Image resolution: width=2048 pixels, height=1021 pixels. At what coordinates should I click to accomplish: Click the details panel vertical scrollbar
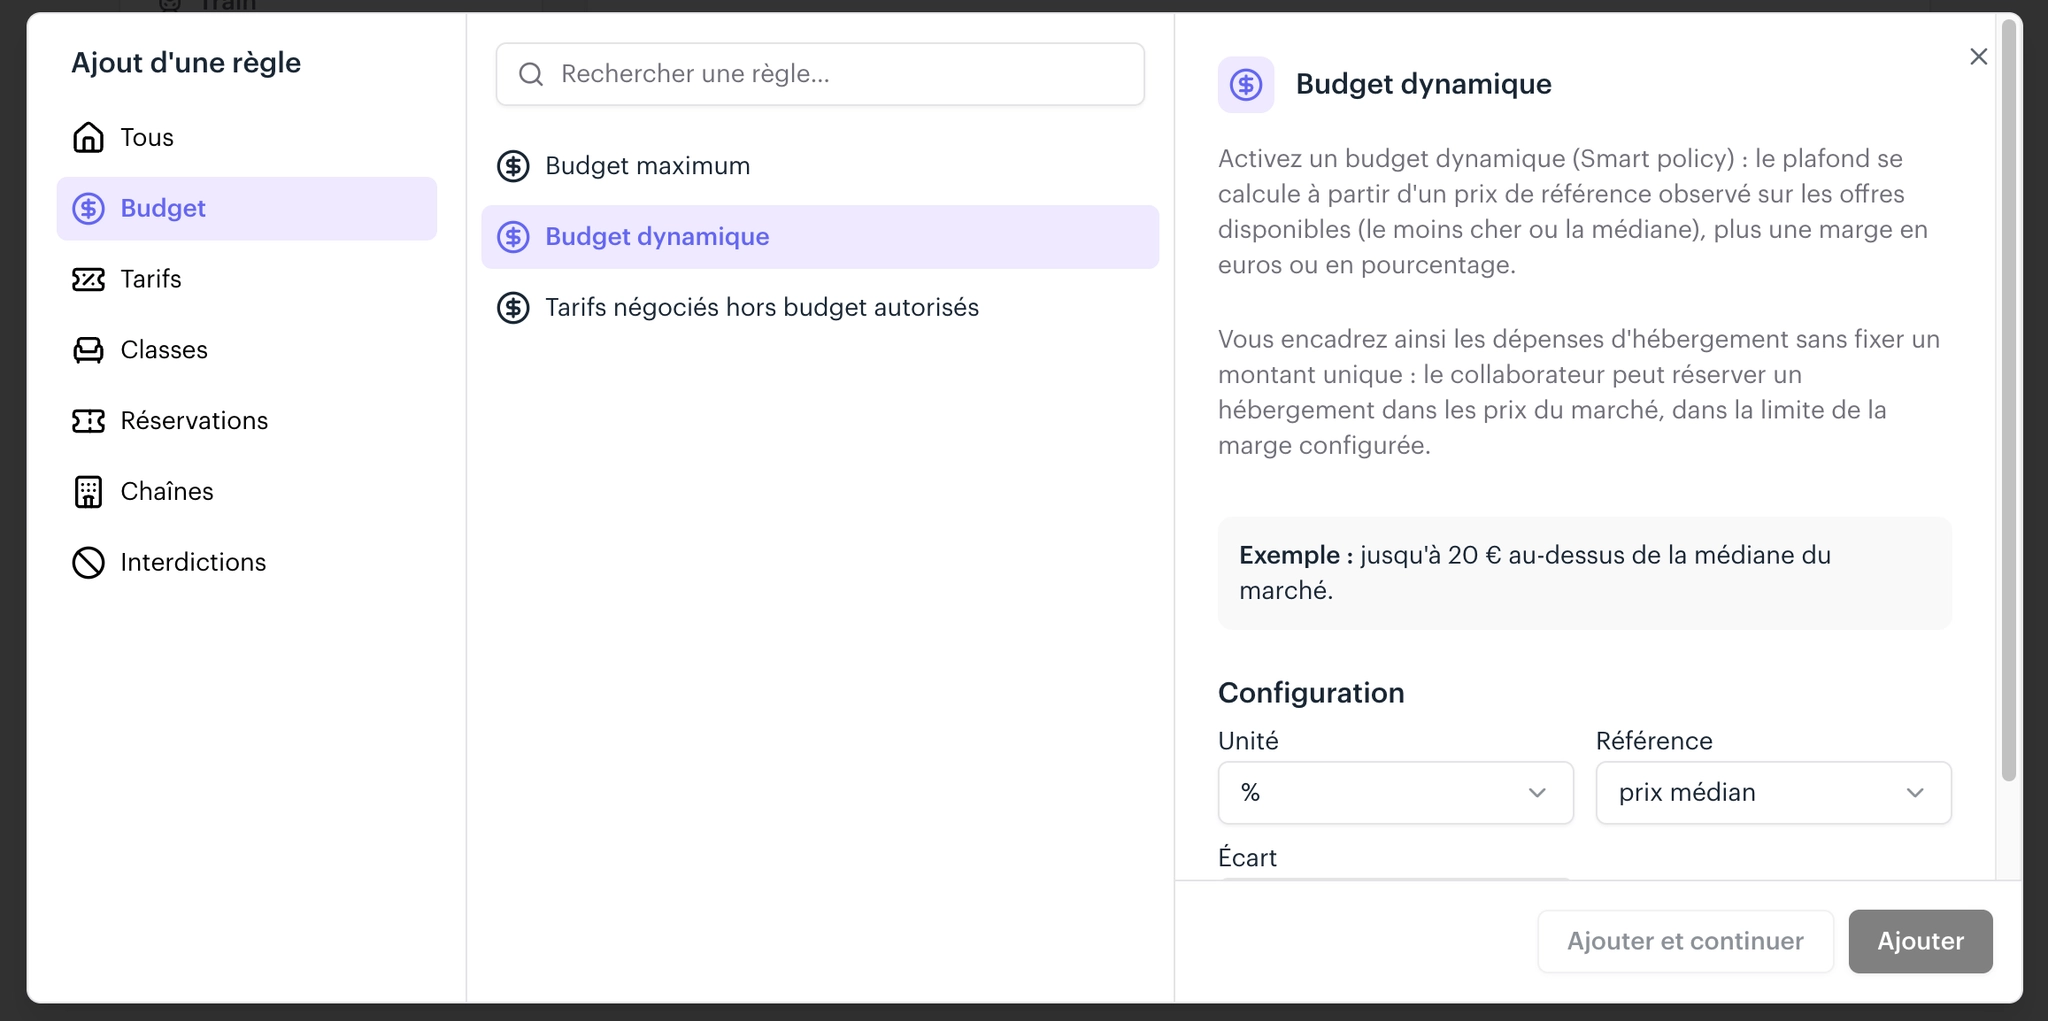pyautogui.click(x=2009, y=400)
